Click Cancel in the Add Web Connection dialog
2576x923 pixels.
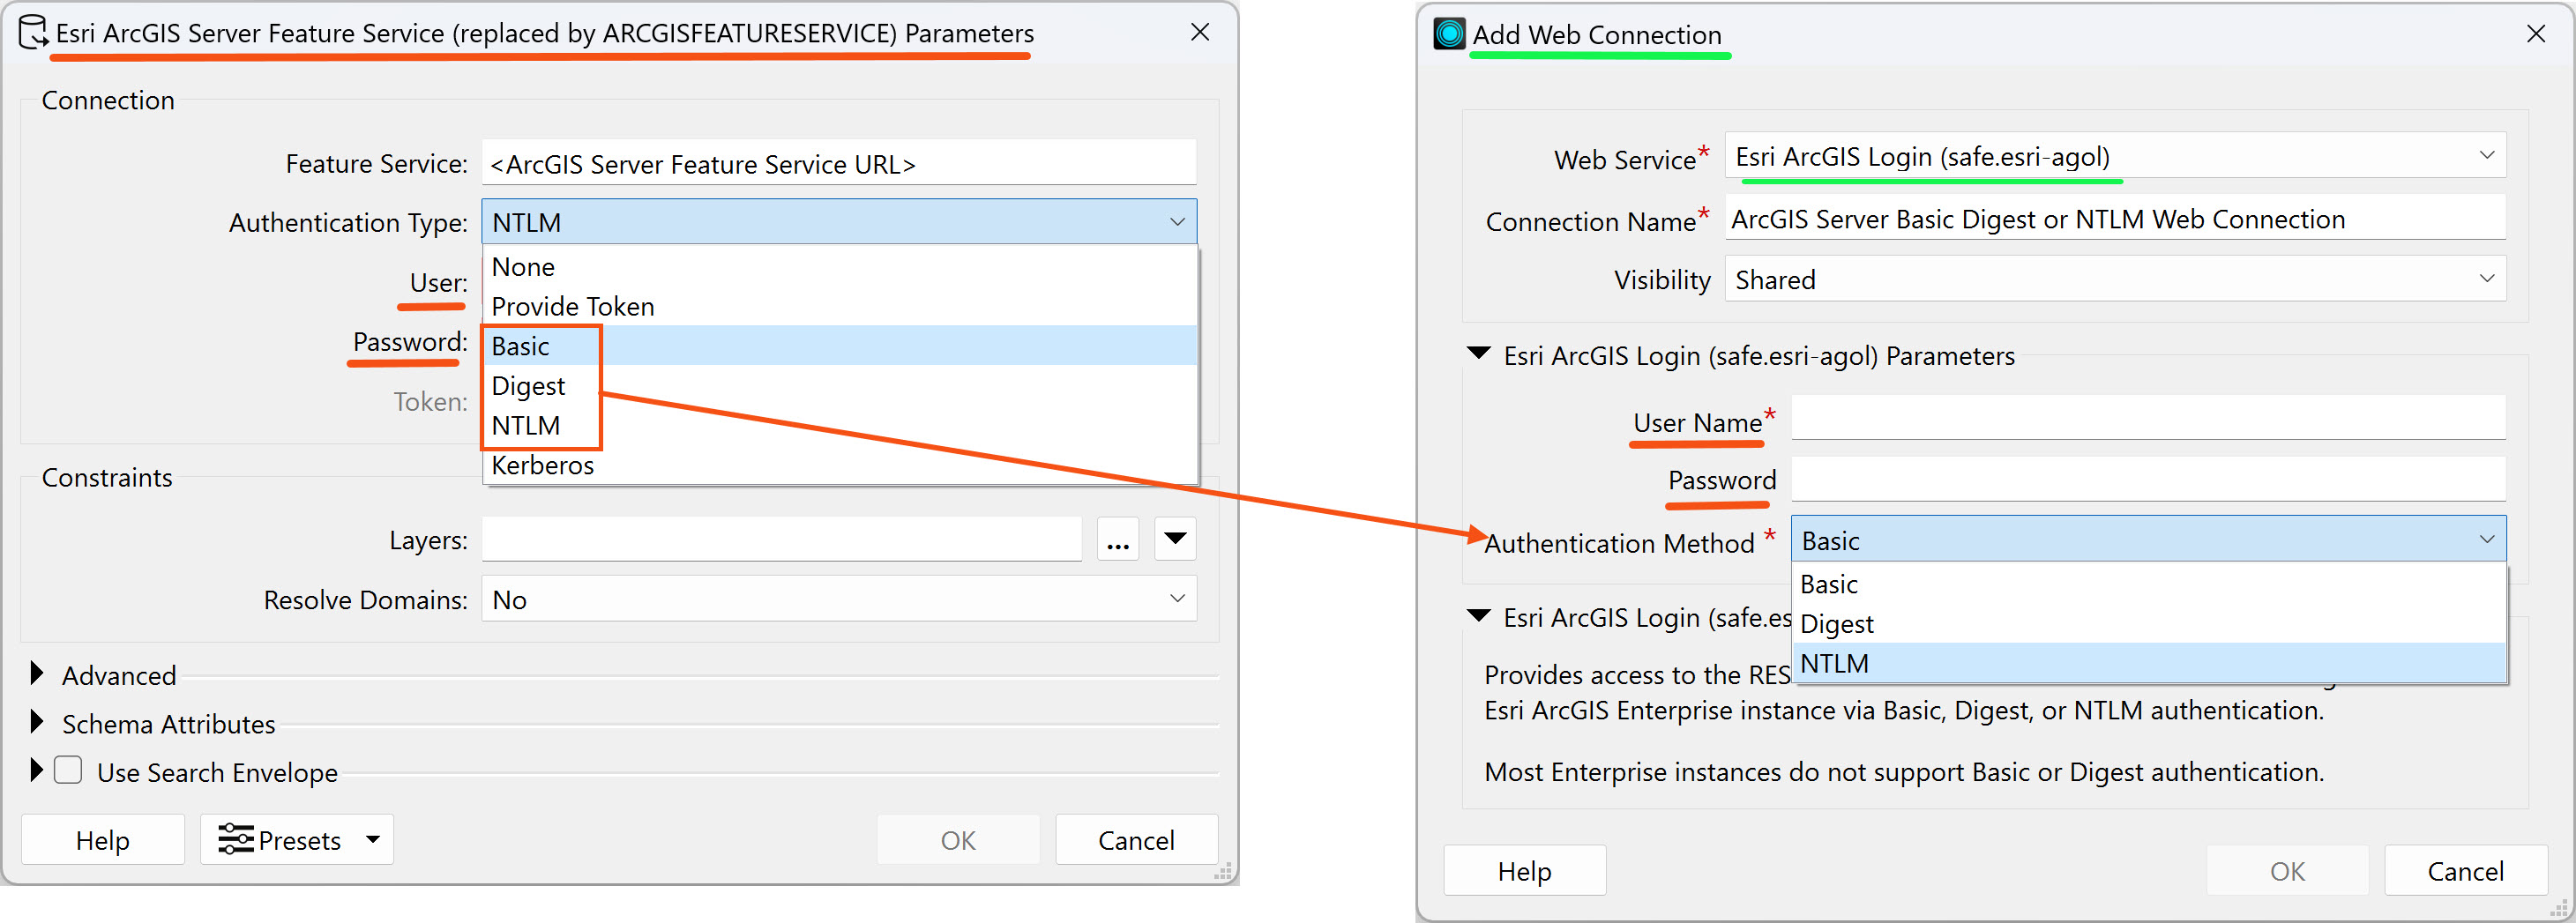pyautogui.click(x=2465, y=871)
